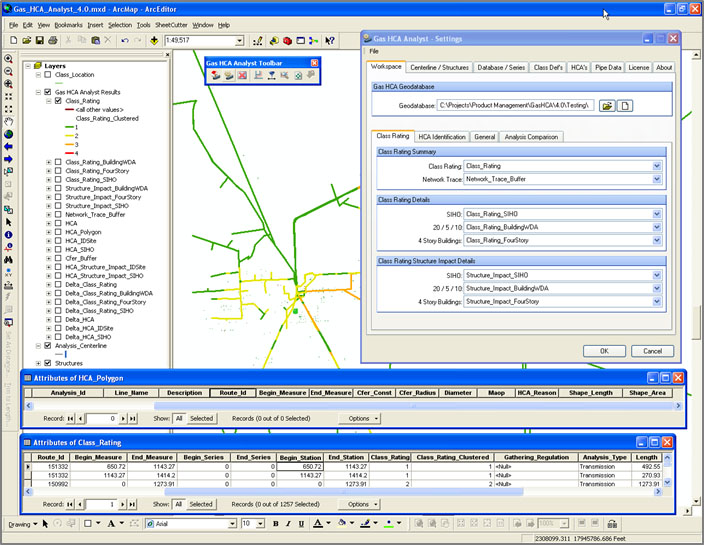Select the Find binoculars tool

(8, 260)
